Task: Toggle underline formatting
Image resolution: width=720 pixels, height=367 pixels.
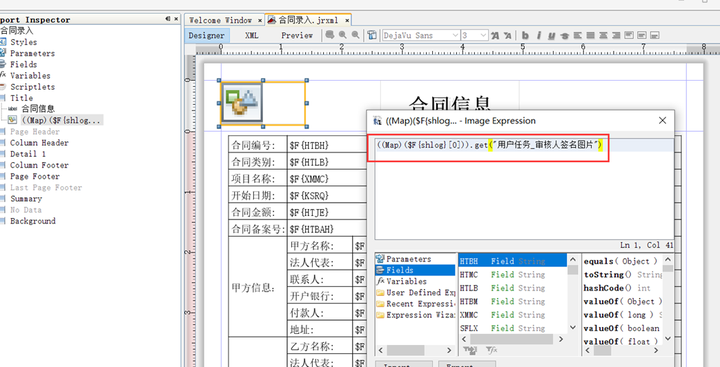Action: [x=551, y=35]
